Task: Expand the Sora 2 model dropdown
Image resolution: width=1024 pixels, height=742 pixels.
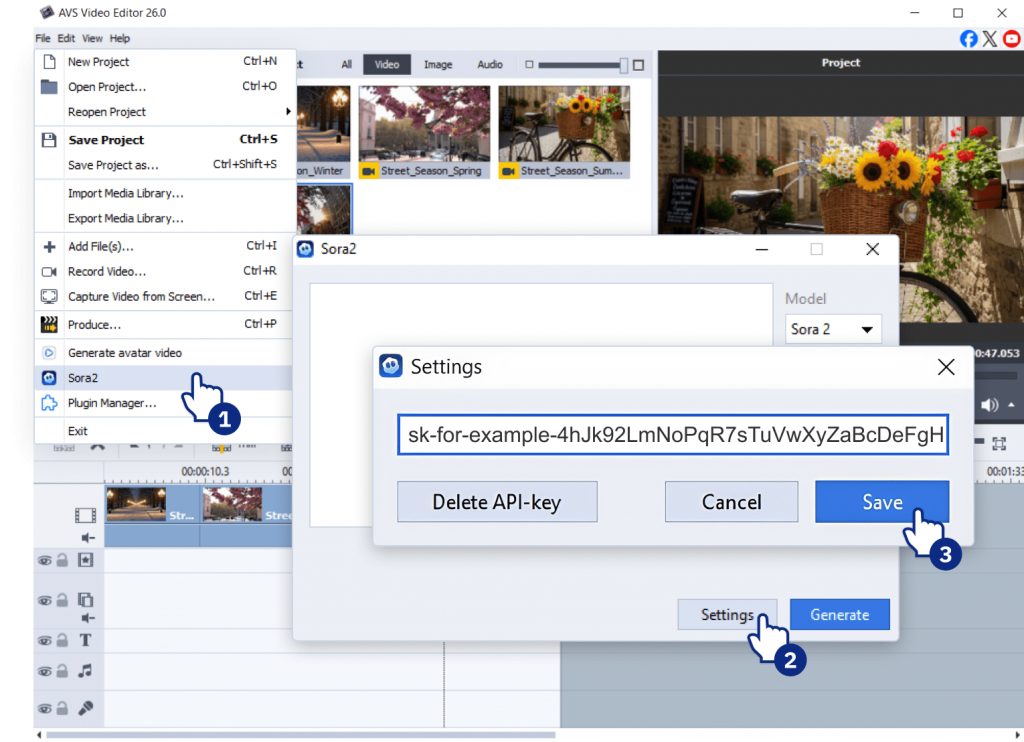Action: 833,329
